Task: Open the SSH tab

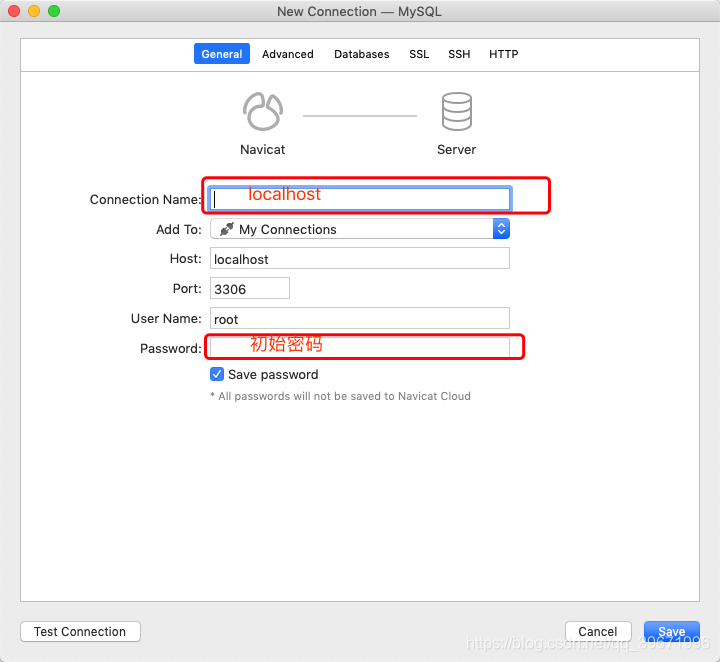Action: (x=459, y=54)
